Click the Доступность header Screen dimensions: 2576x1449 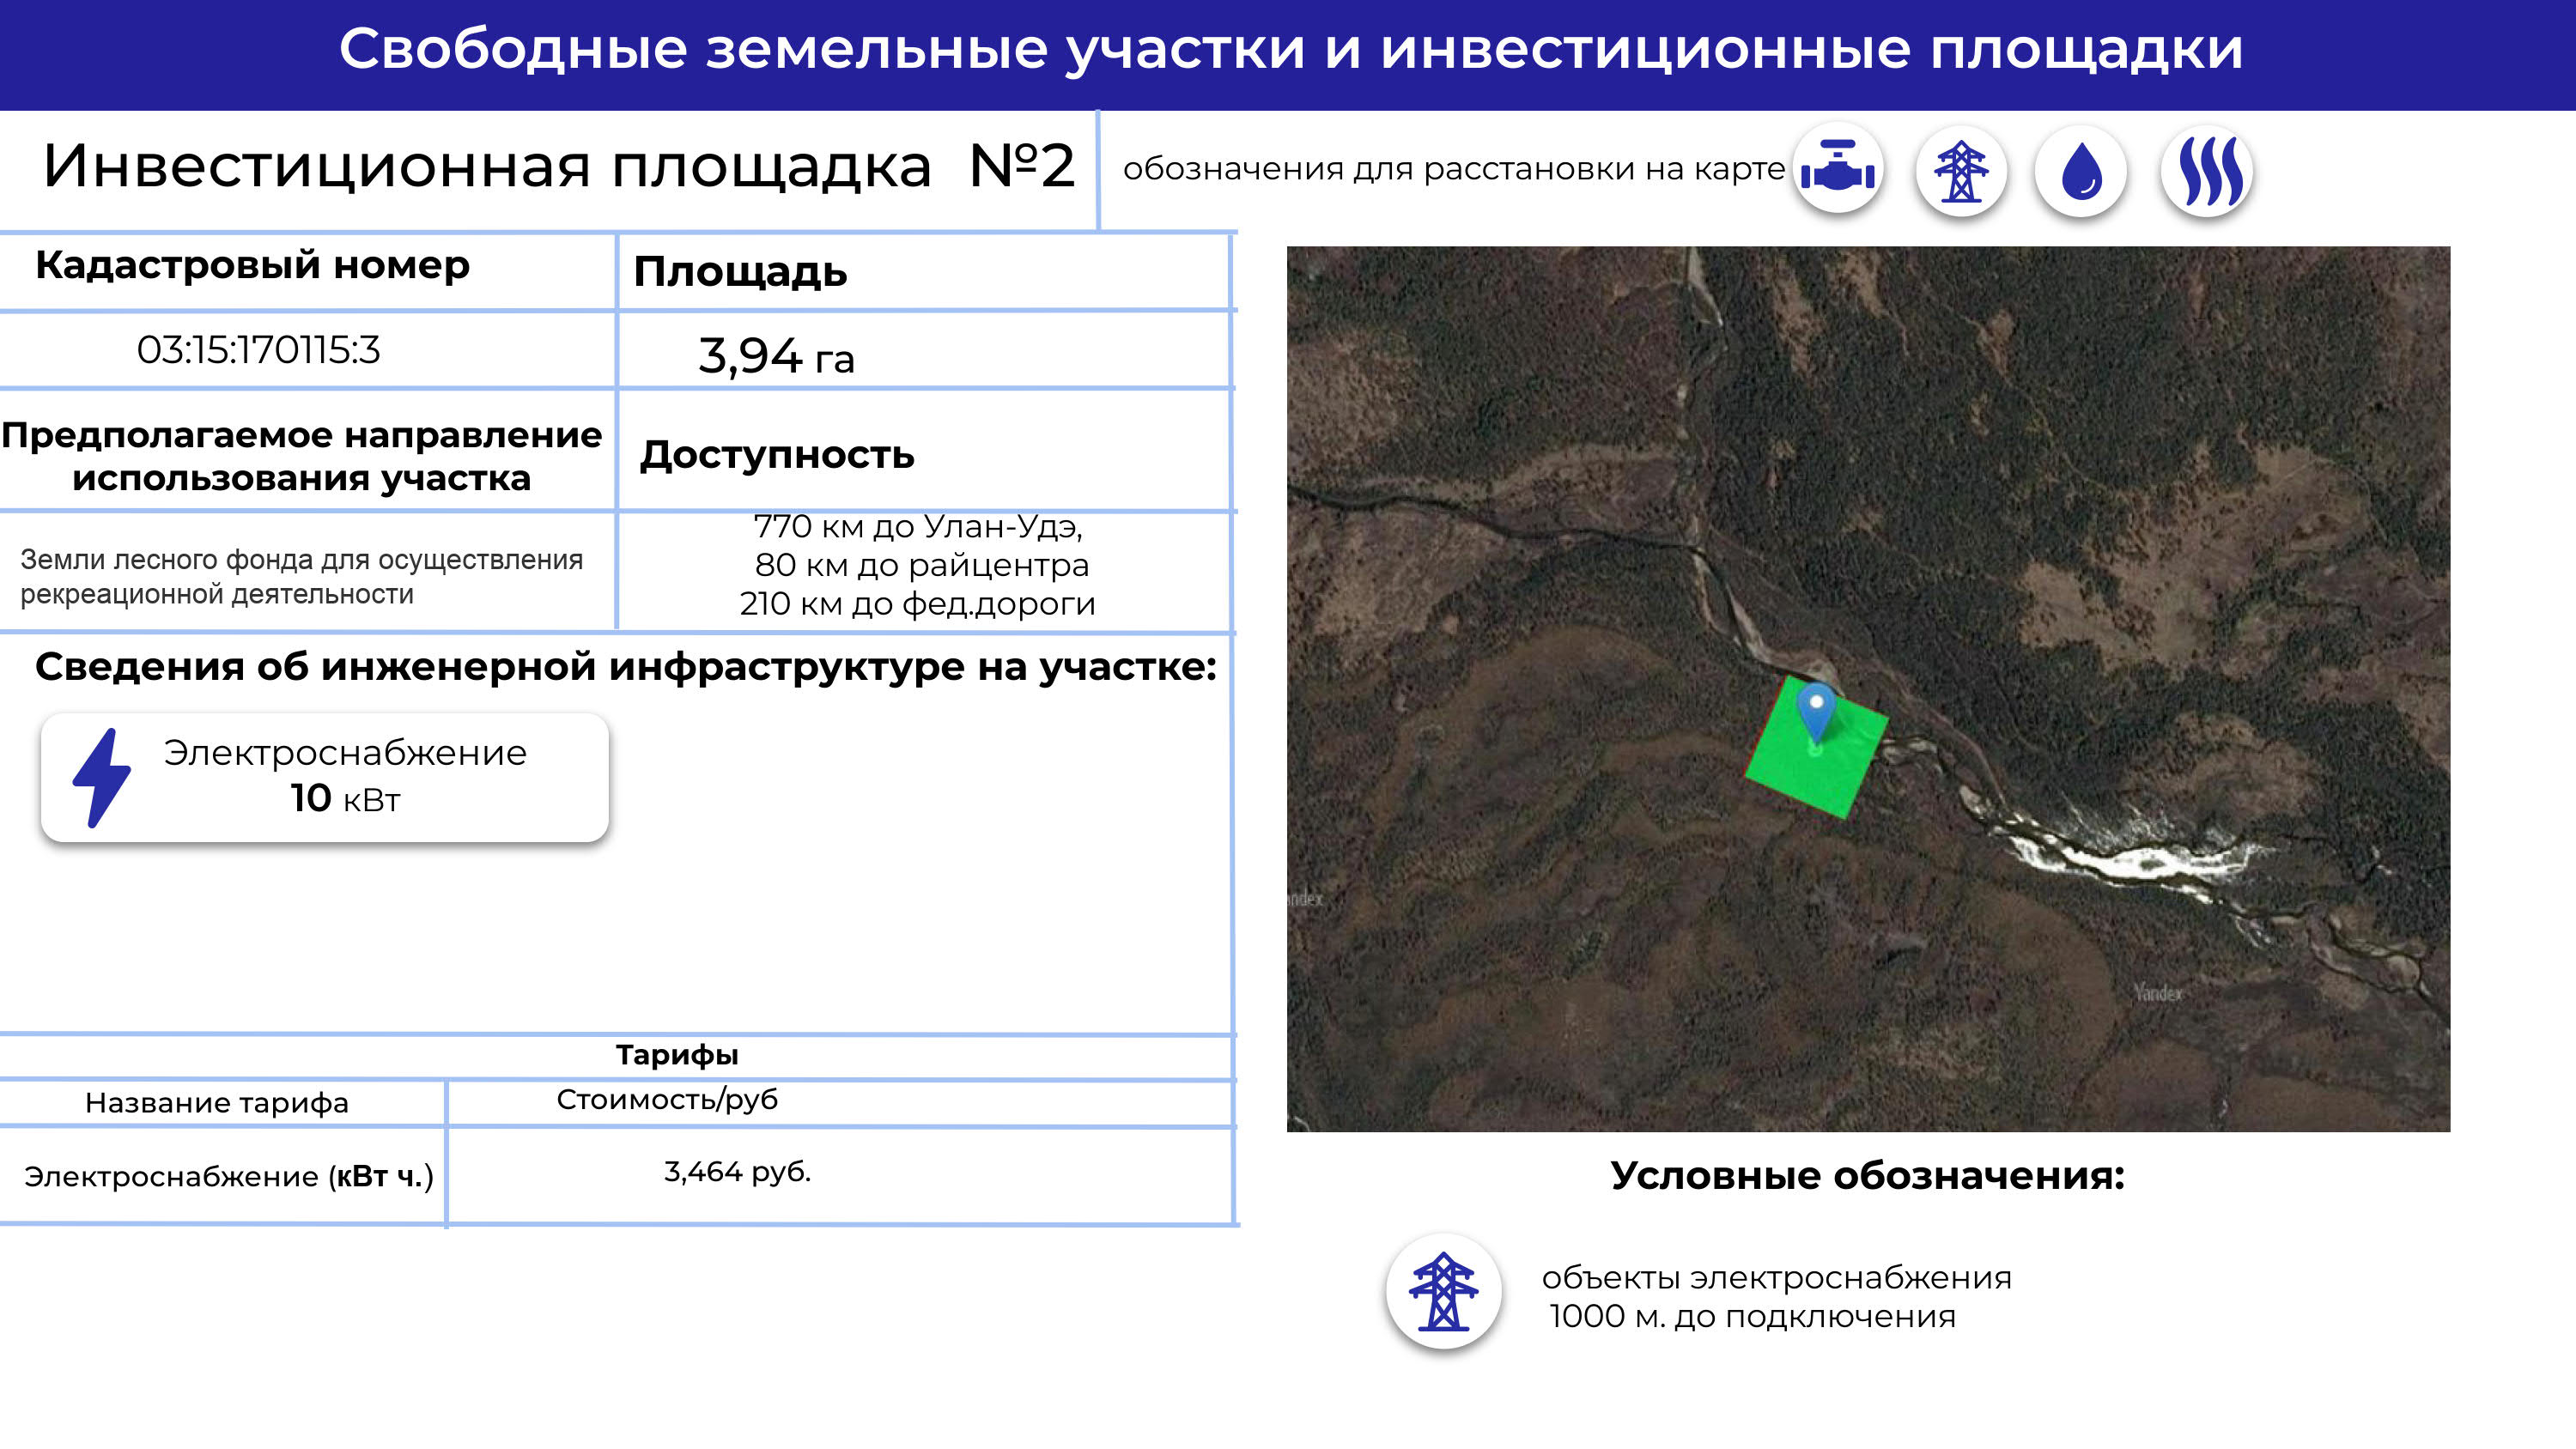[777, 455]
